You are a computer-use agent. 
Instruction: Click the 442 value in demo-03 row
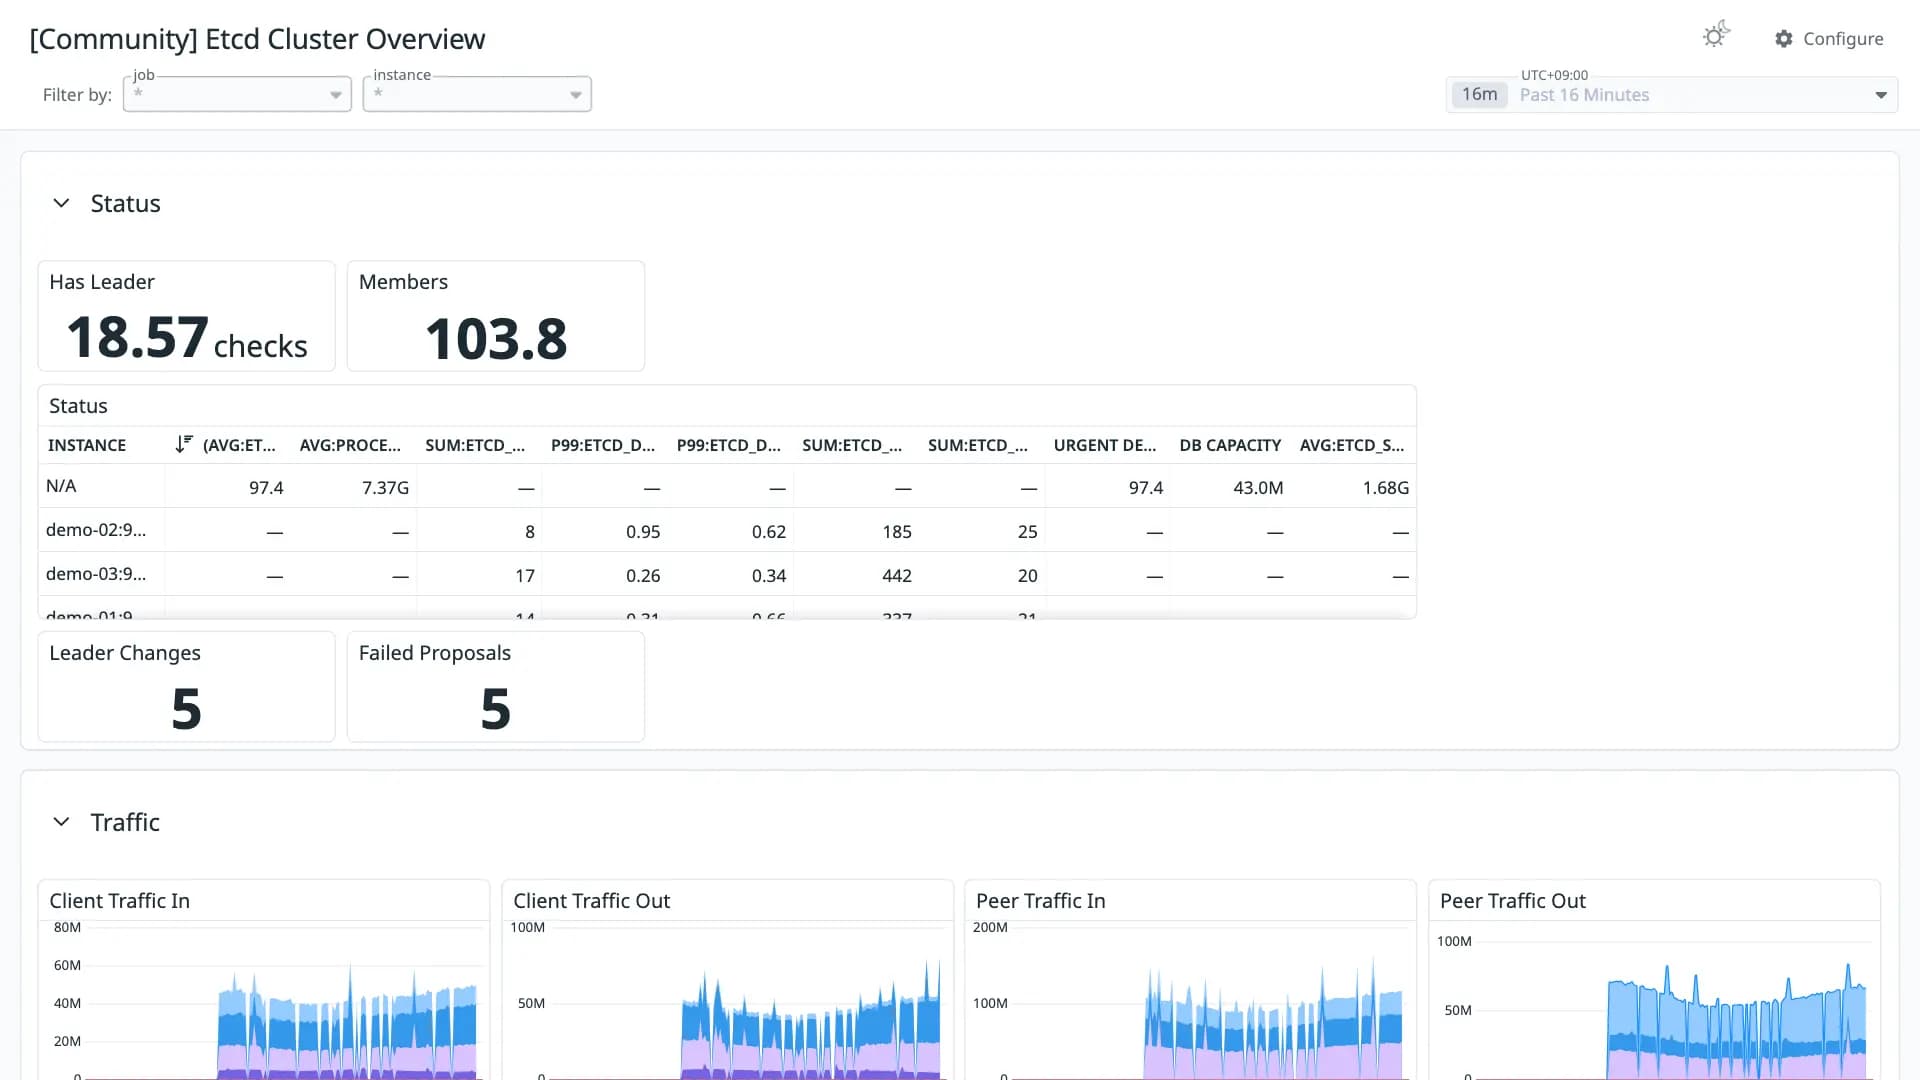(x=897, y=576)
